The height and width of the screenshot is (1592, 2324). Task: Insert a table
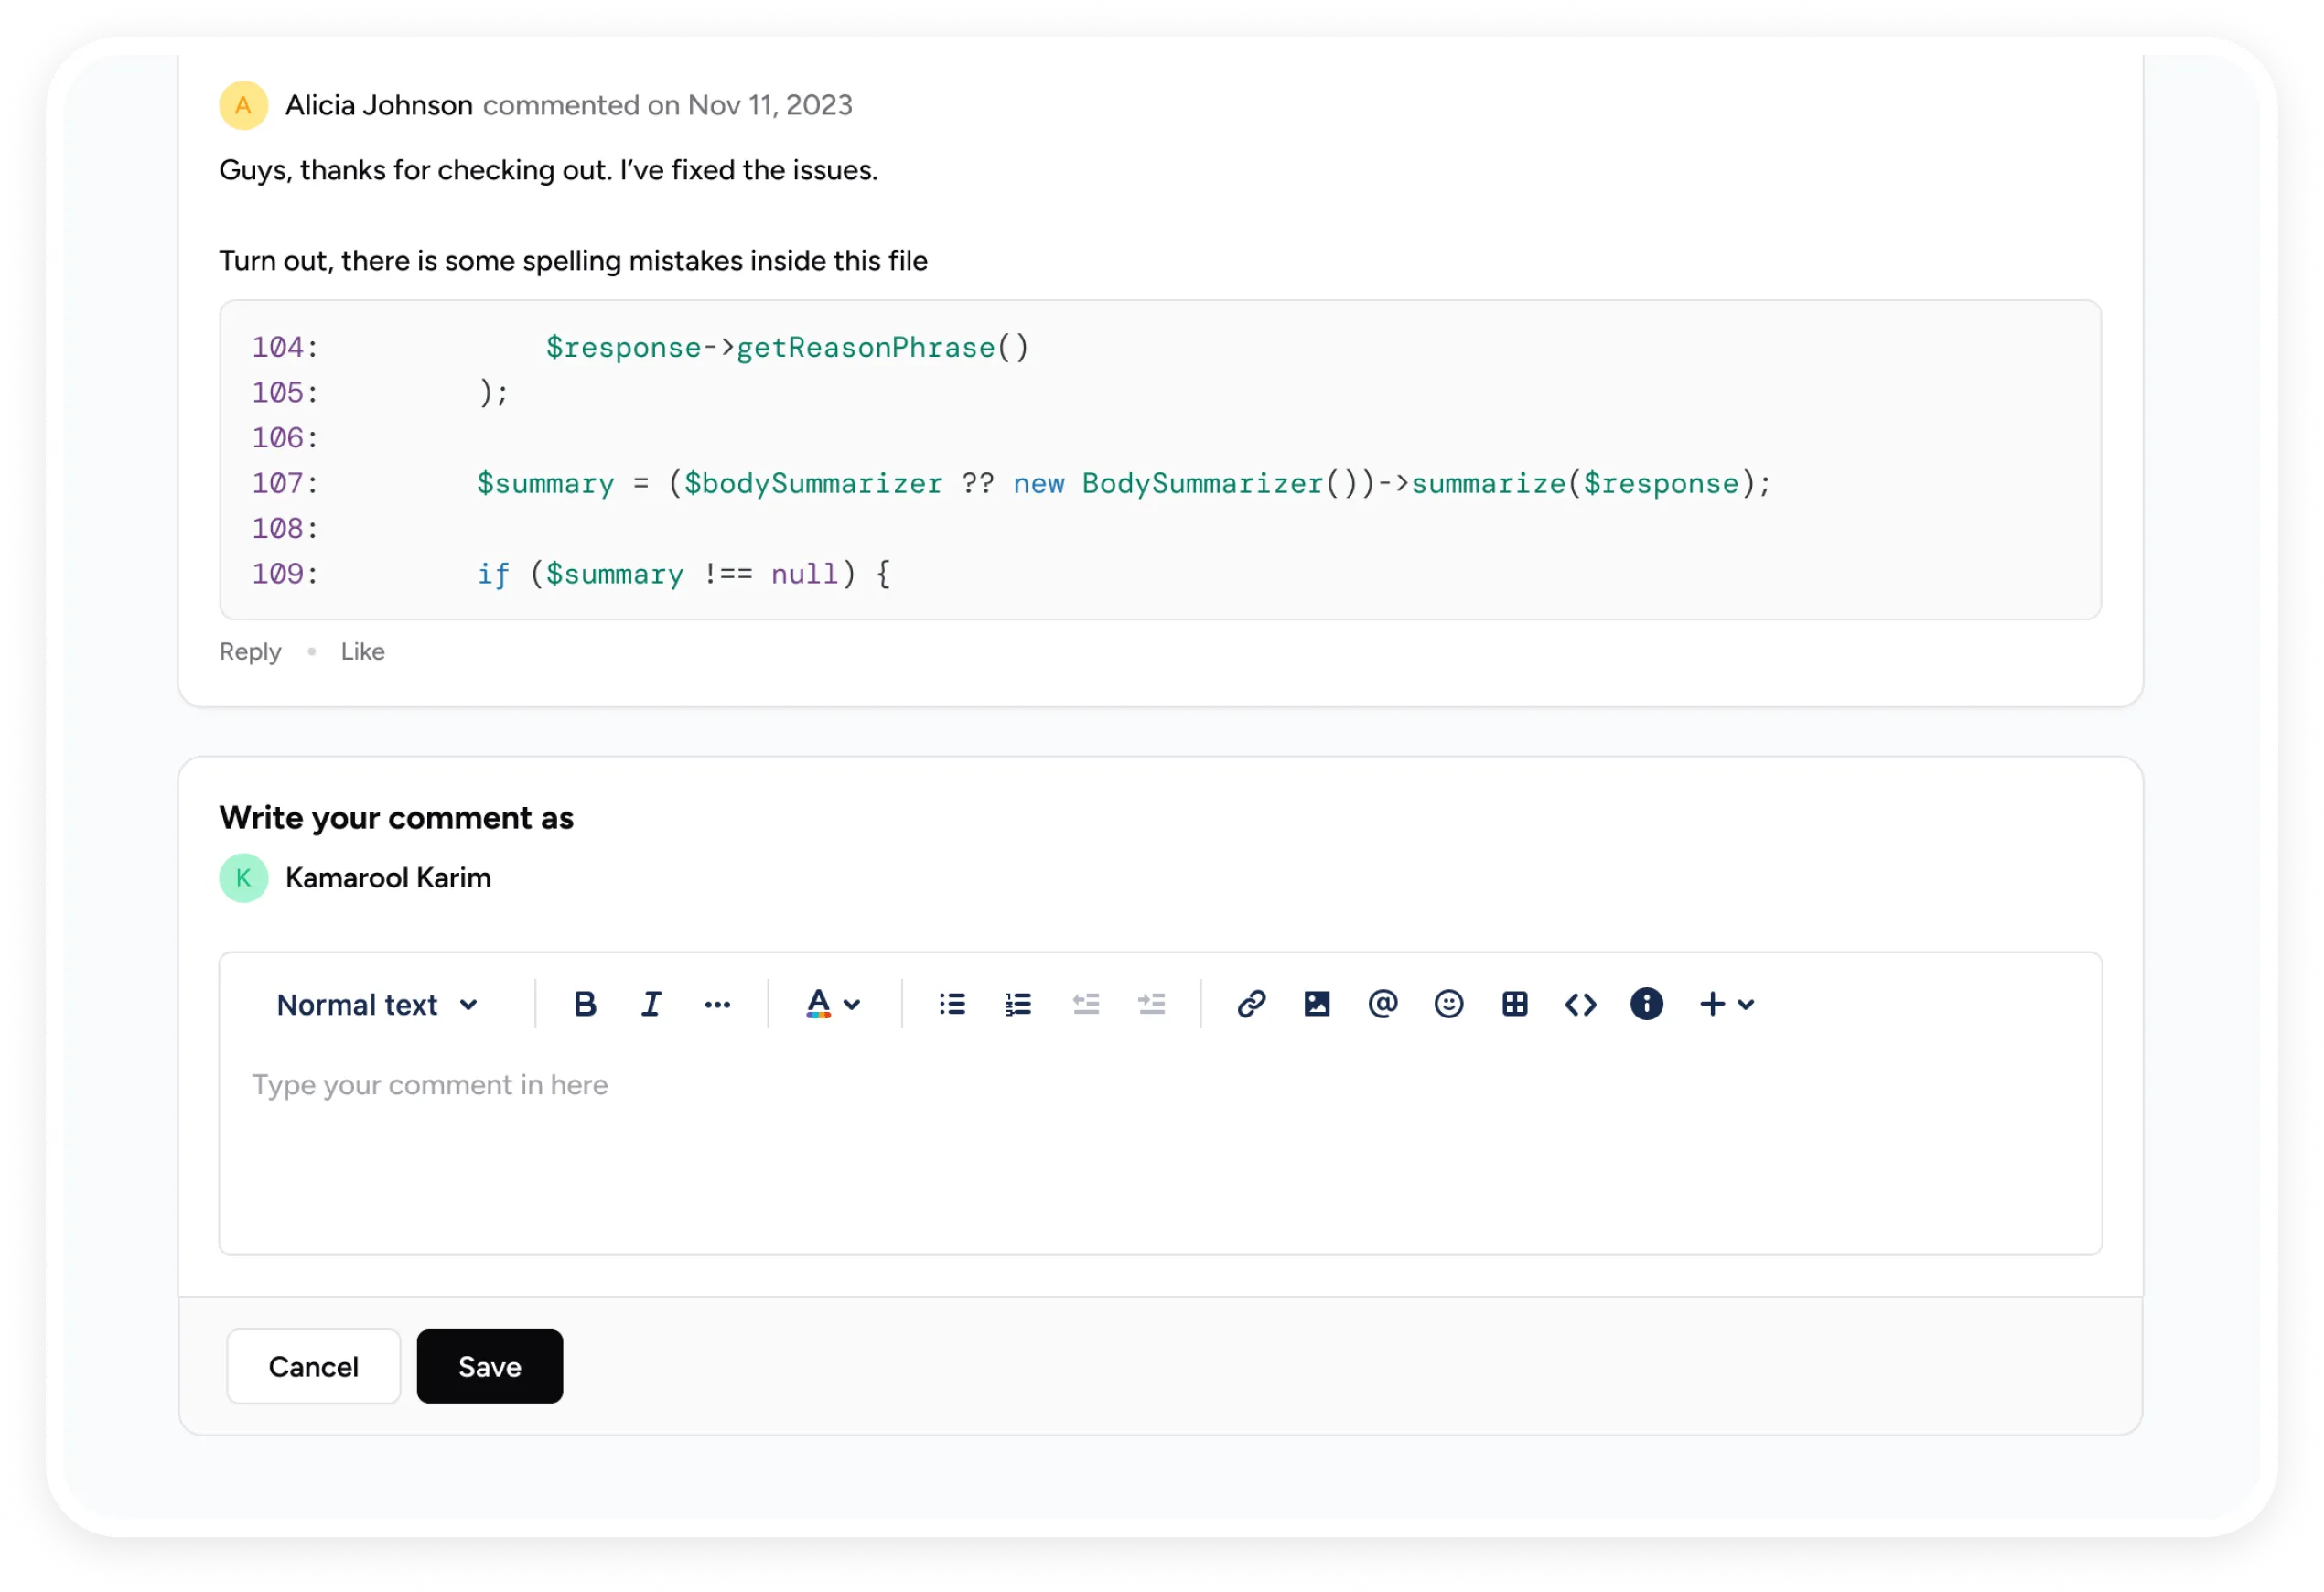[1514, 1004]
